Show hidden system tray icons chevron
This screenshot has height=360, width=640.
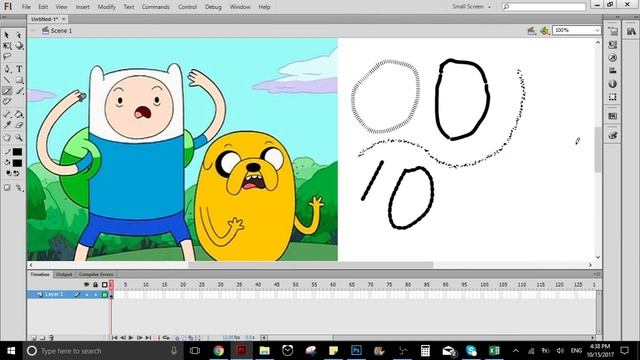click(516, 351)
